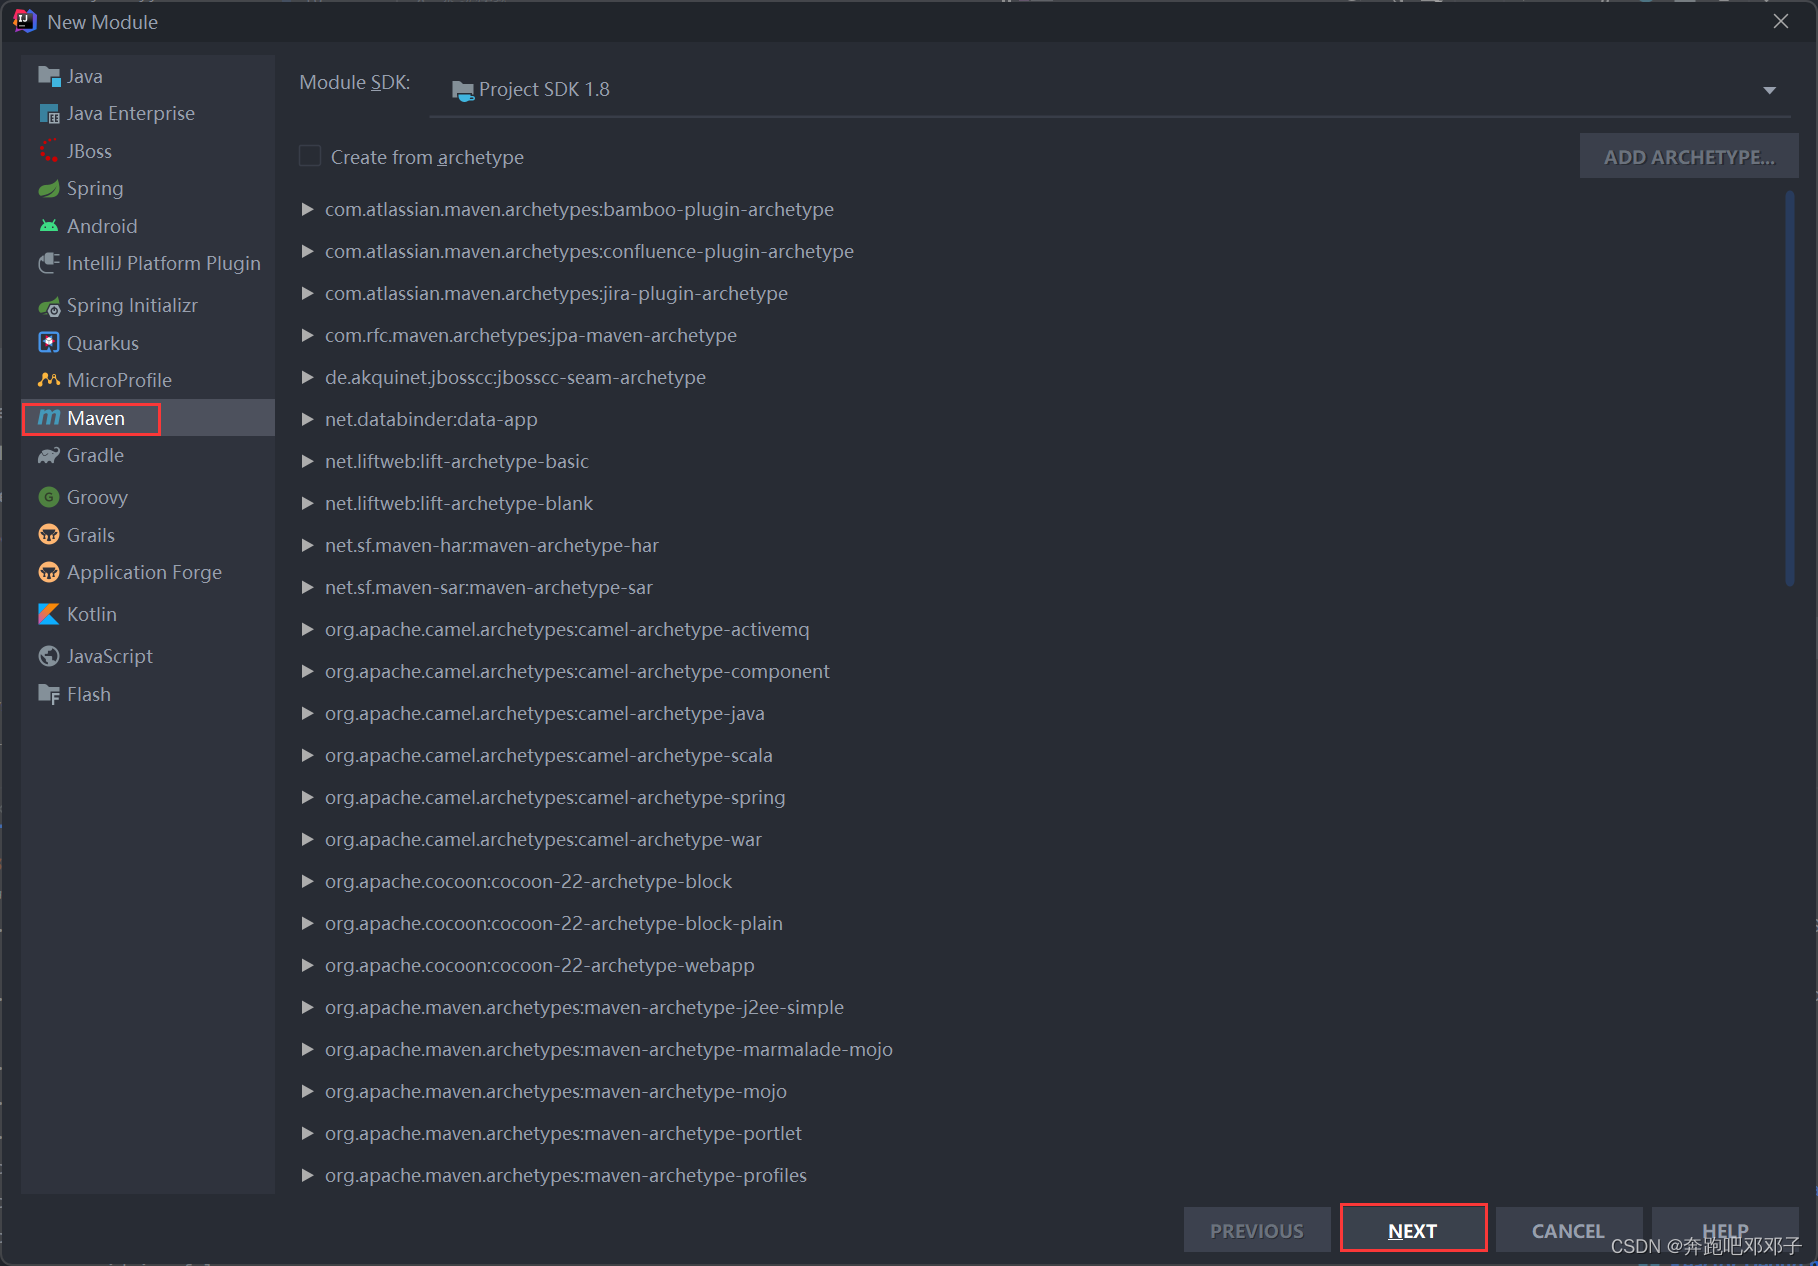Select Maven project type
The image size is (1818, 1266).
coord(148,418)
